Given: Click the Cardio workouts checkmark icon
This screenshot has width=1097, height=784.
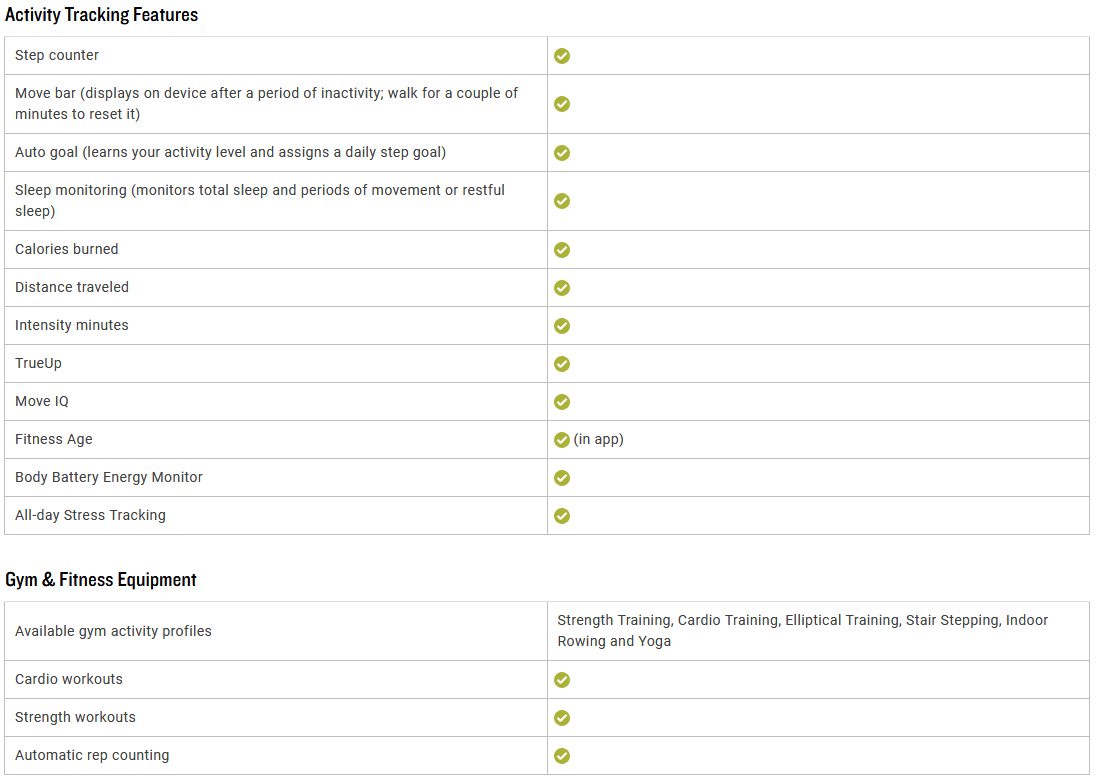Looking at the screenshot, I should point(562,680).
